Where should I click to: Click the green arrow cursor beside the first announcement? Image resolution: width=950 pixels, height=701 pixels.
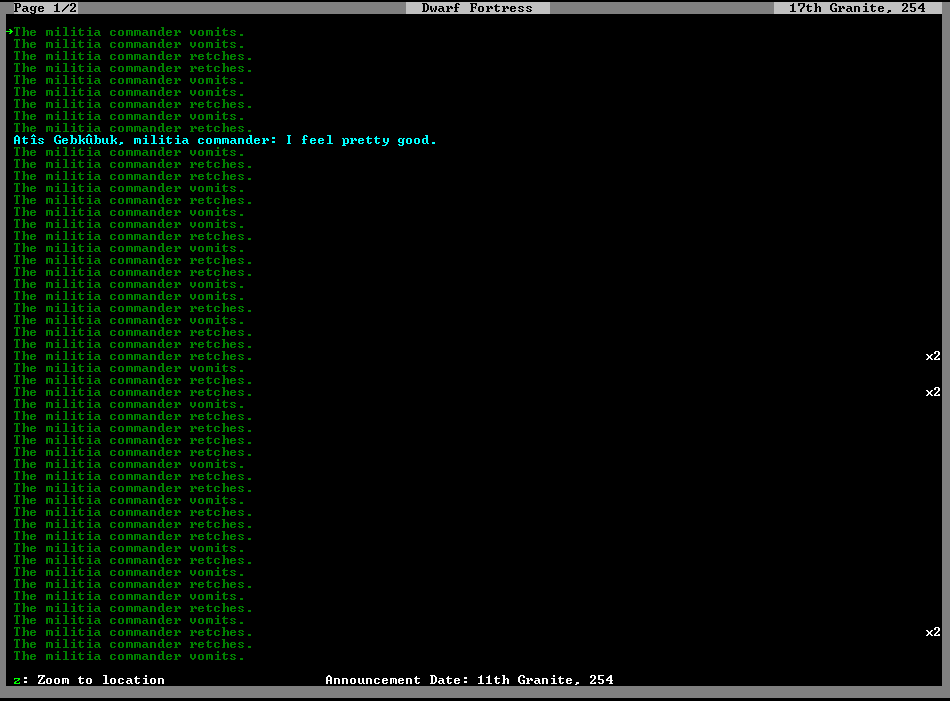(10, 32)
